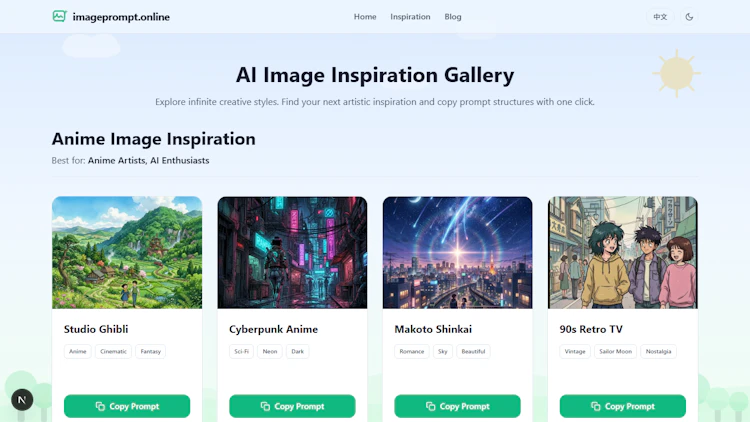Open the Cyberpunk Anime neon alley thumbnail

click(292, 252)
